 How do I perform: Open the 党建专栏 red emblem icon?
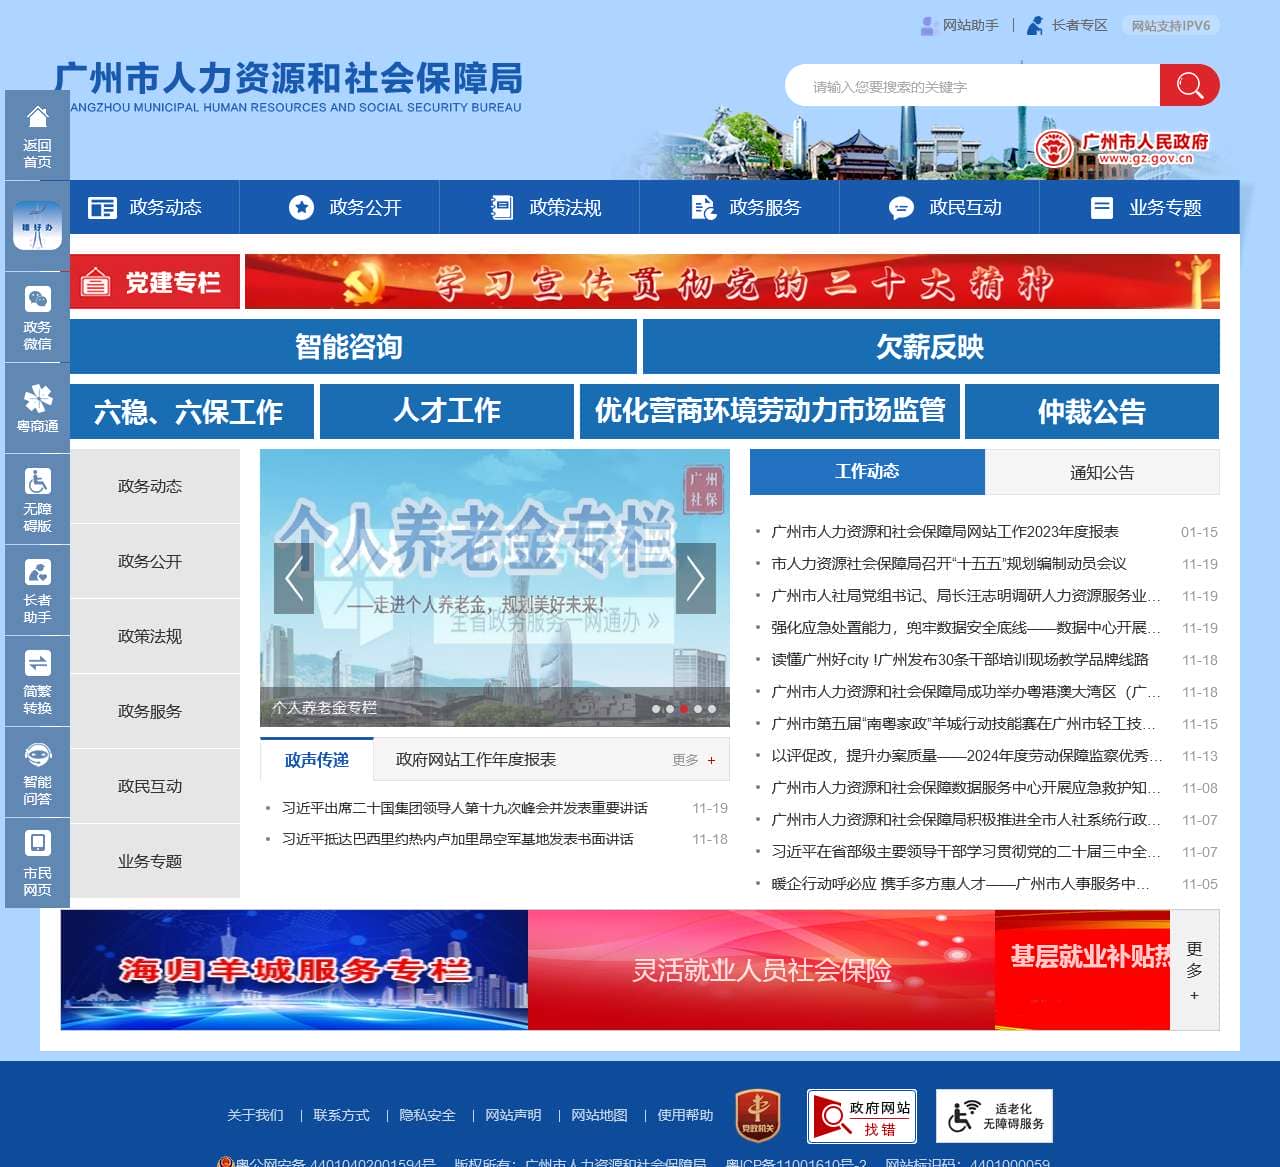(97, 281)
